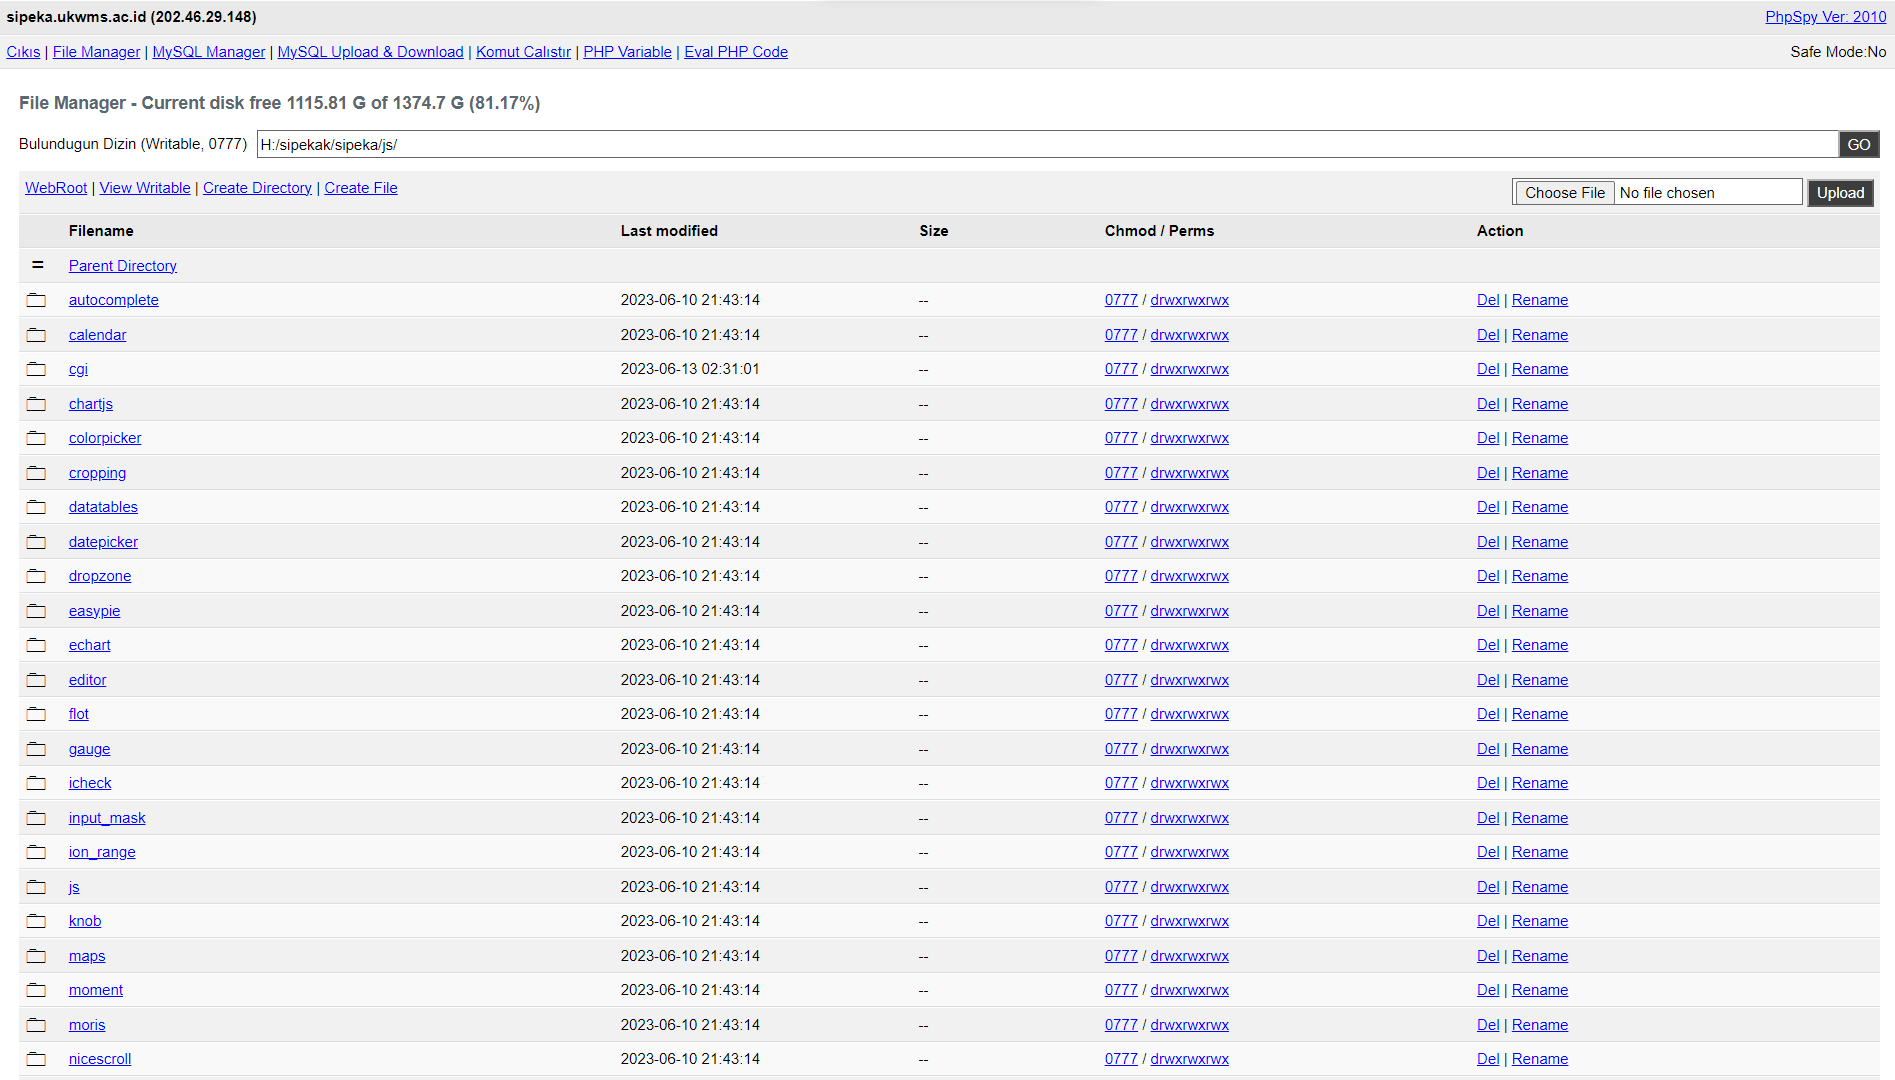
Task: Open the moment folder link
Action: pos(96,990)
